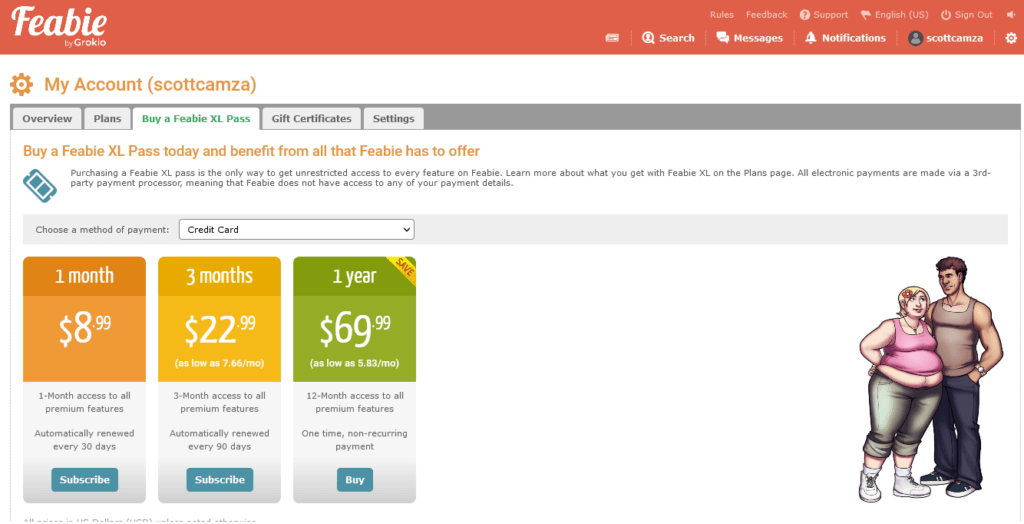This screenshot has width=1024, height=524.
Task: Click the My Account gear icon
Action: 22,84
